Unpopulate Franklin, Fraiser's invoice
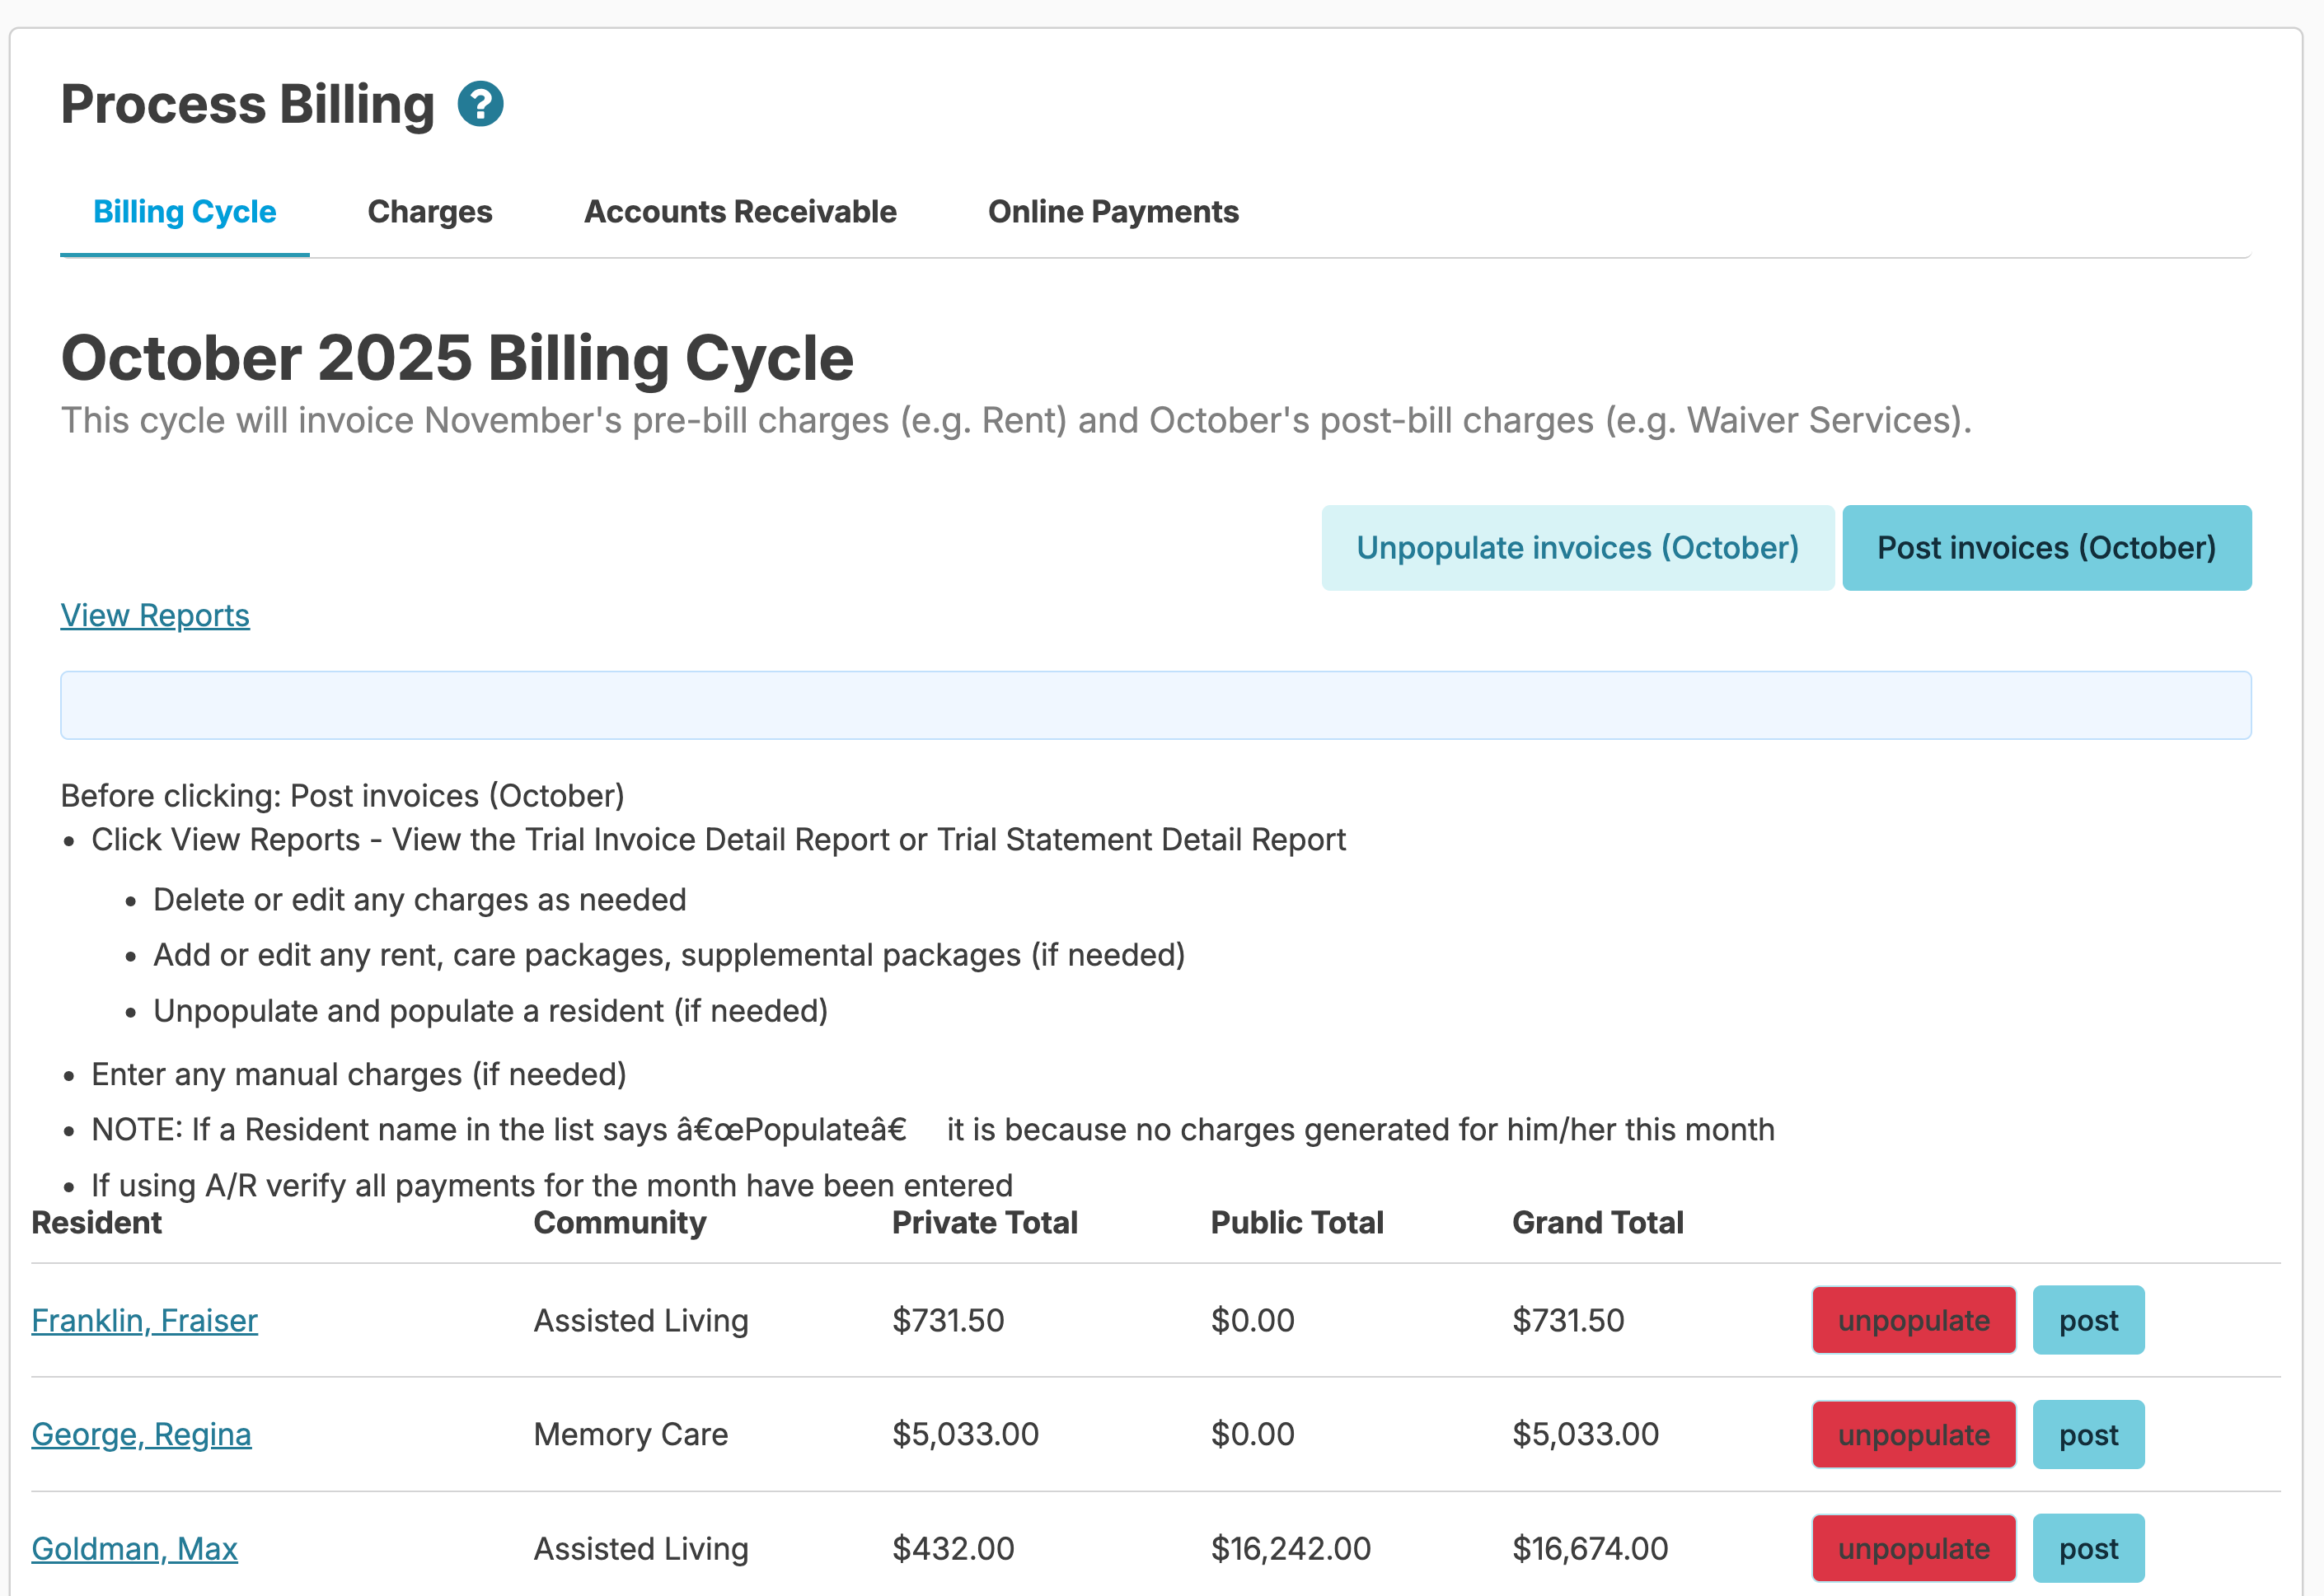Viewport: 2324px width, 1596px height. pyautogui.click(x=1913, y=1320)
